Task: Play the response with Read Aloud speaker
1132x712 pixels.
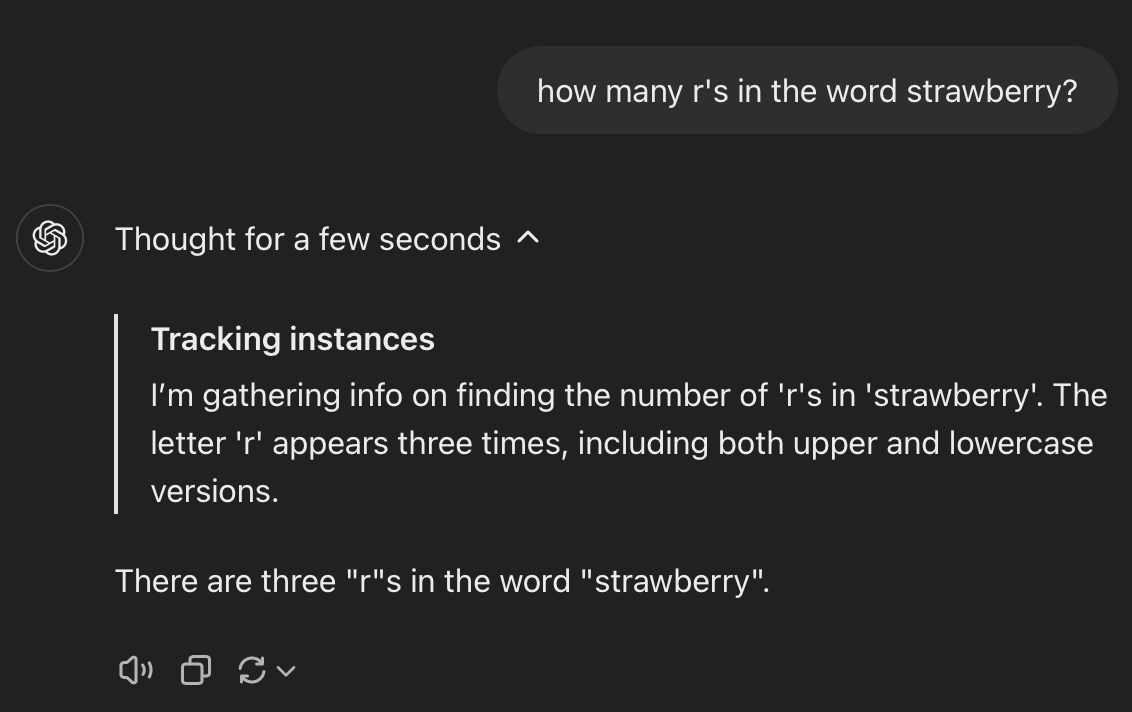Action: click(135, 670)
